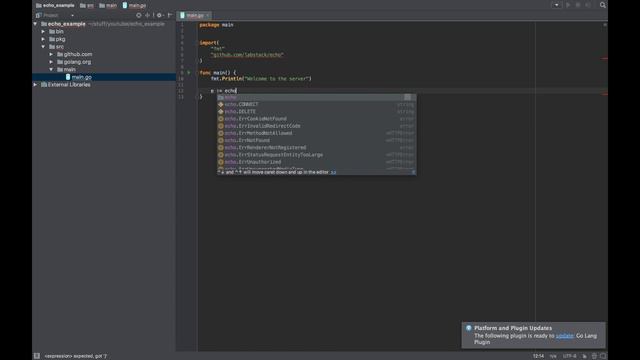Expand the github.com folder arrow
Viewport: 640px width, 360px height.
(51, 54)
